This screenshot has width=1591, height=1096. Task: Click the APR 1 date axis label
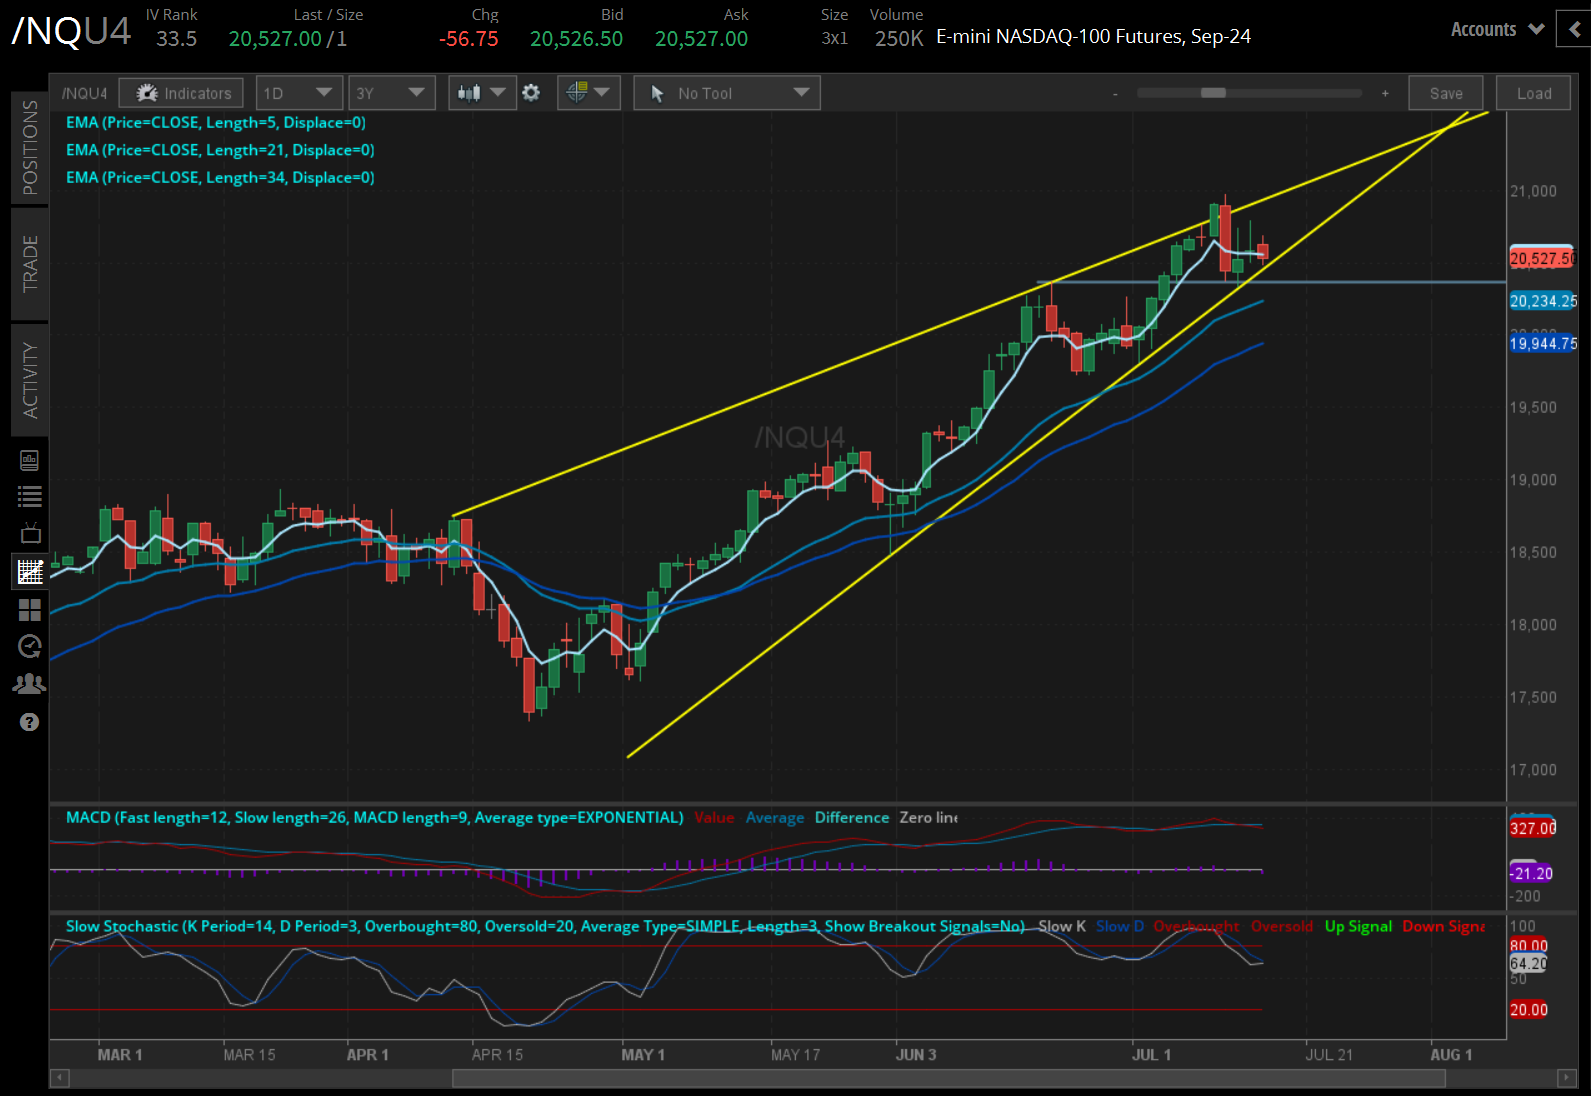click(x=367, y=1055)
